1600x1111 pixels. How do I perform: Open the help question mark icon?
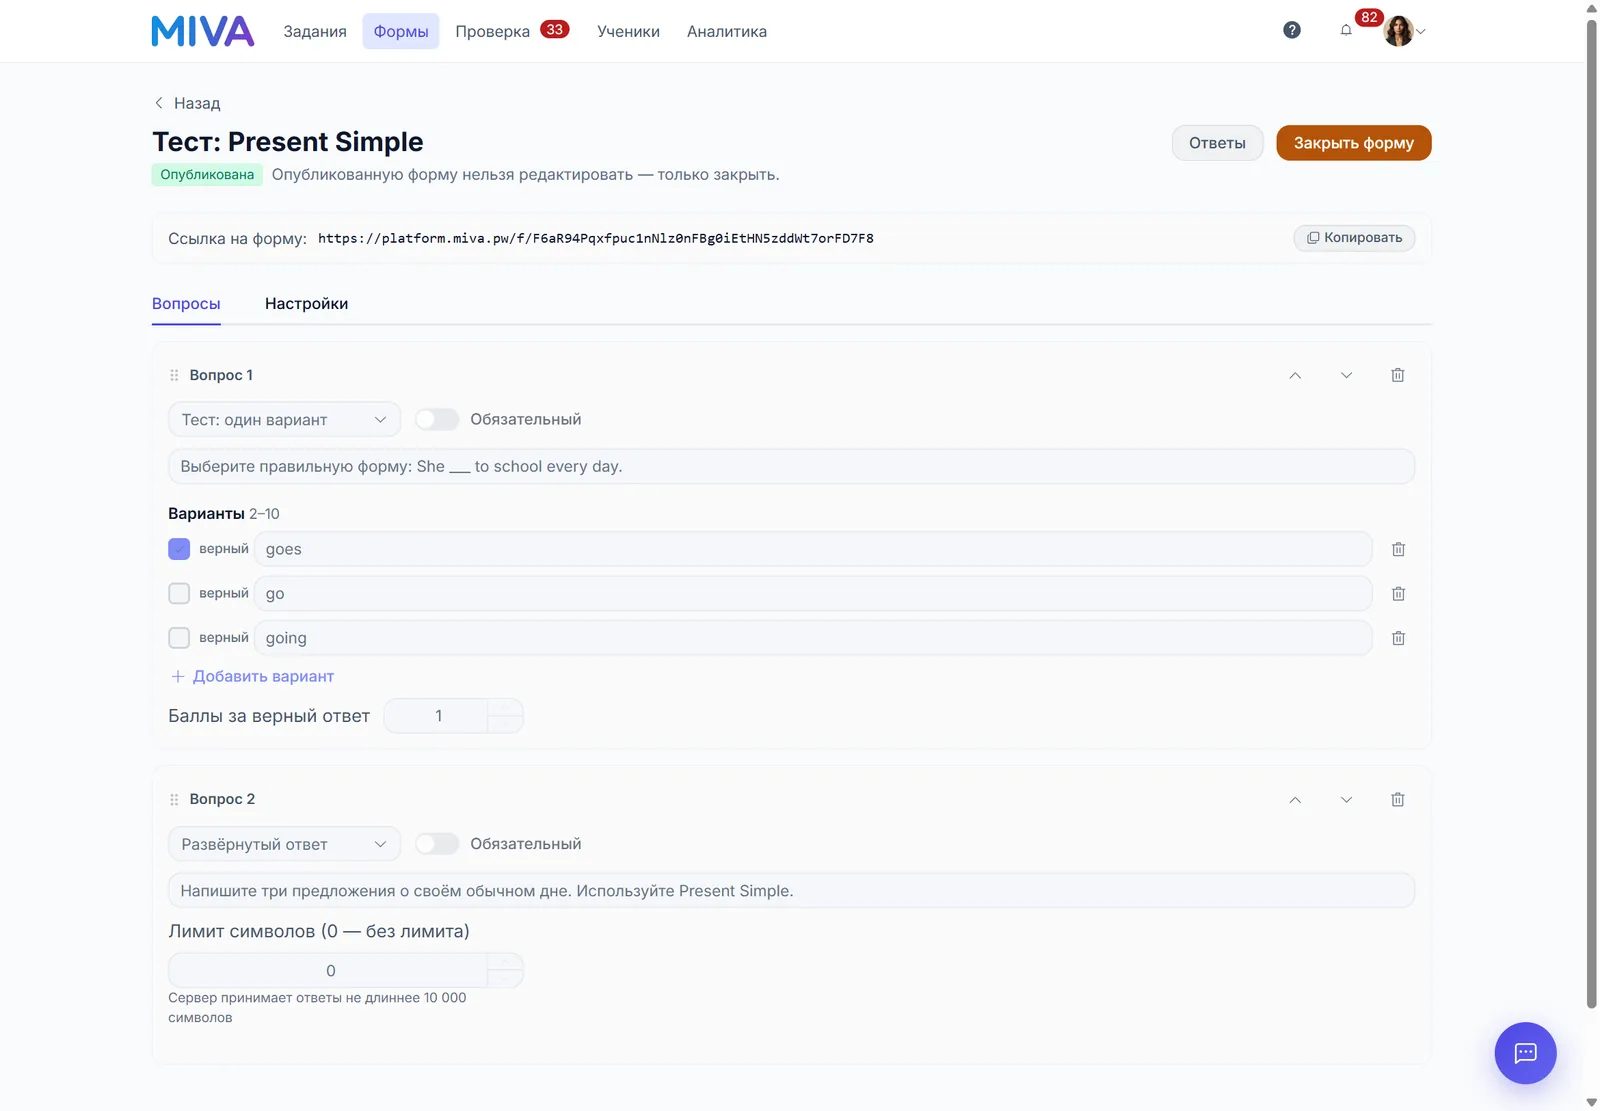pos(1292,30)
